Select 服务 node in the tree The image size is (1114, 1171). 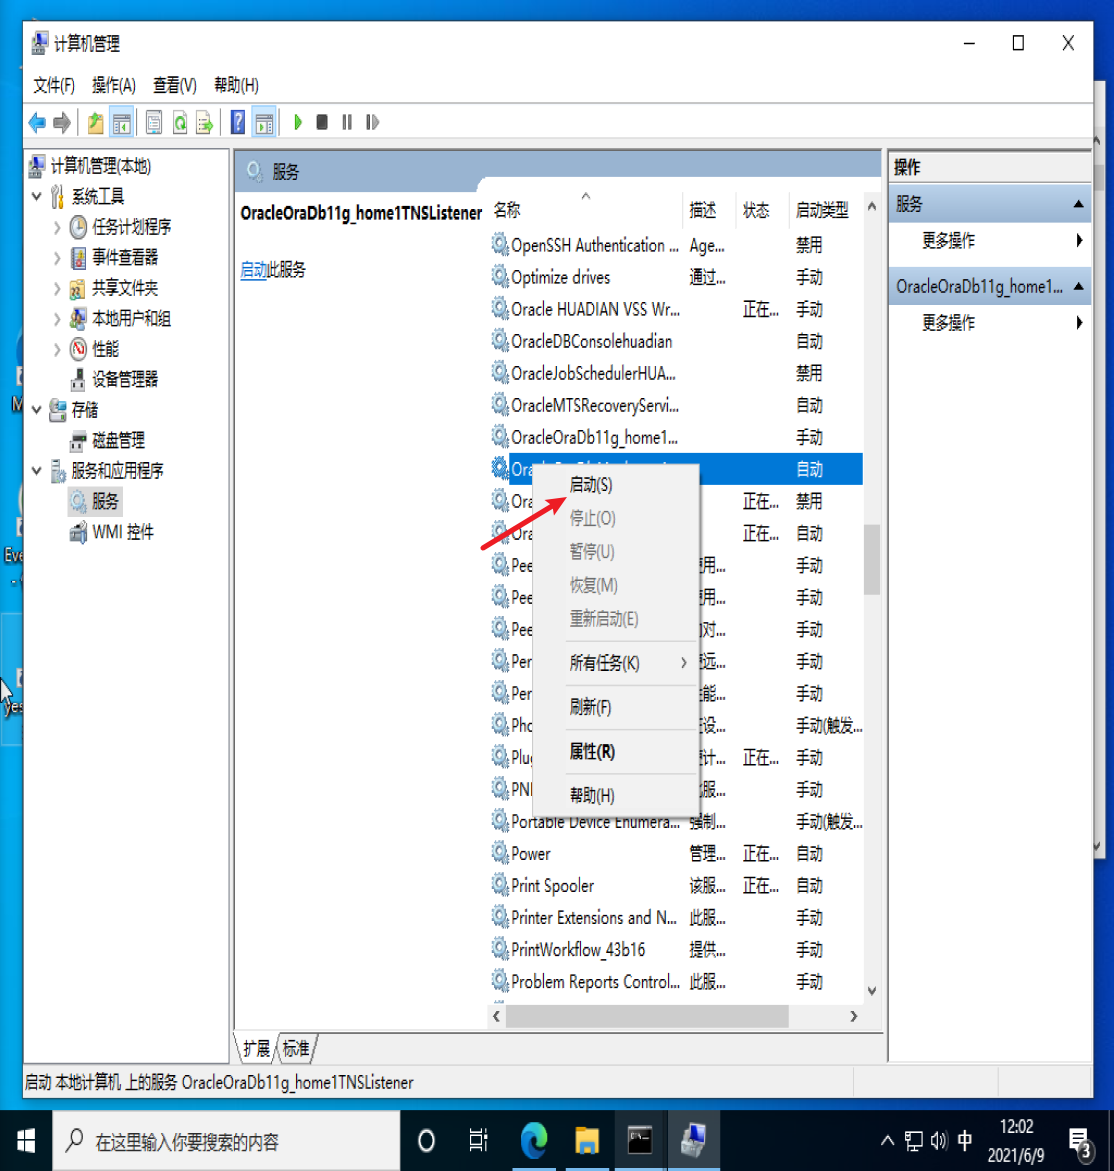click(x=105, y=501)
